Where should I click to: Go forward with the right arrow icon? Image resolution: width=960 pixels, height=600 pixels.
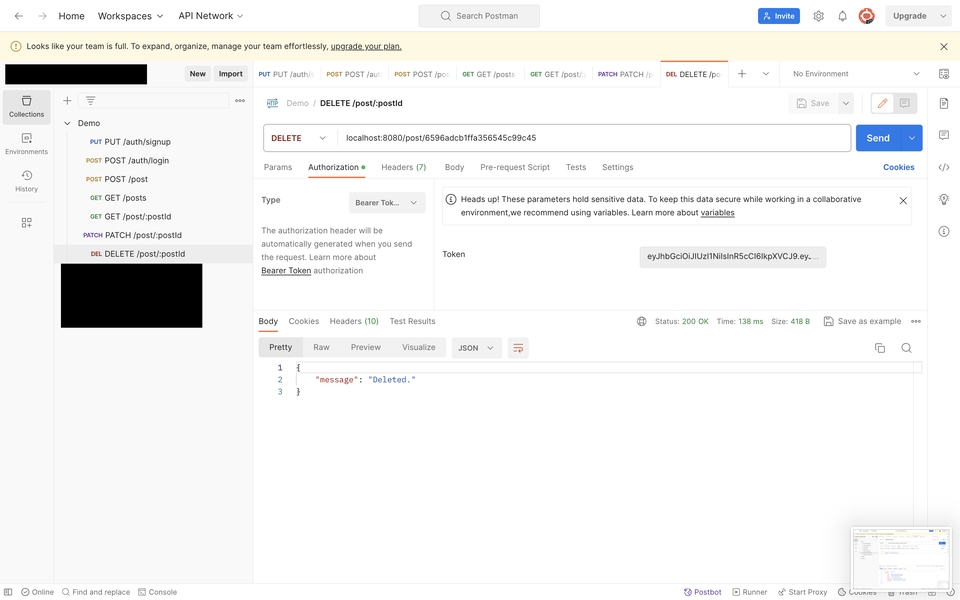click(42, 16)
